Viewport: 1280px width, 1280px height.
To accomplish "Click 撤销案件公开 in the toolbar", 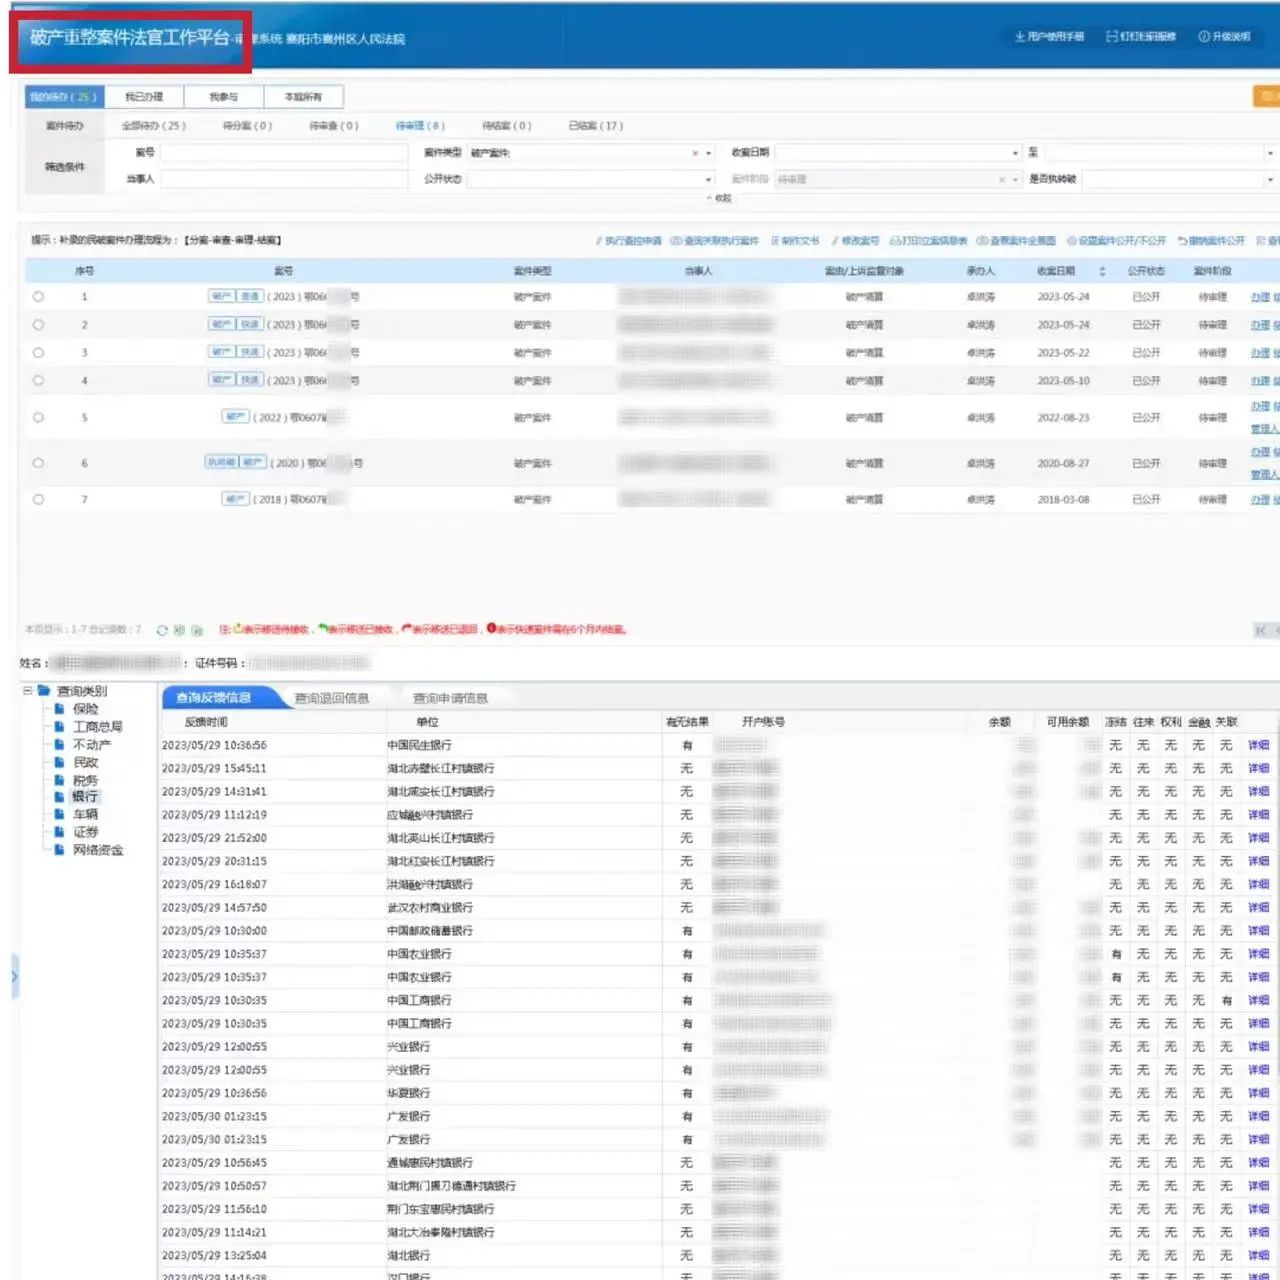I will pos(1211,241).
